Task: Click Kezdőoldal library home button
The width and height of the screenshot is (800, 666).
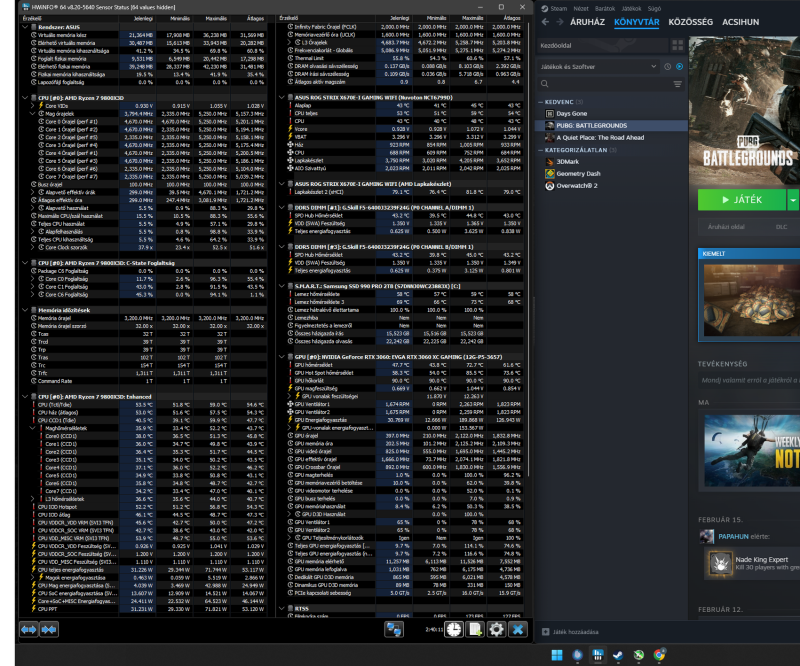Action: (x=603, y=45)
